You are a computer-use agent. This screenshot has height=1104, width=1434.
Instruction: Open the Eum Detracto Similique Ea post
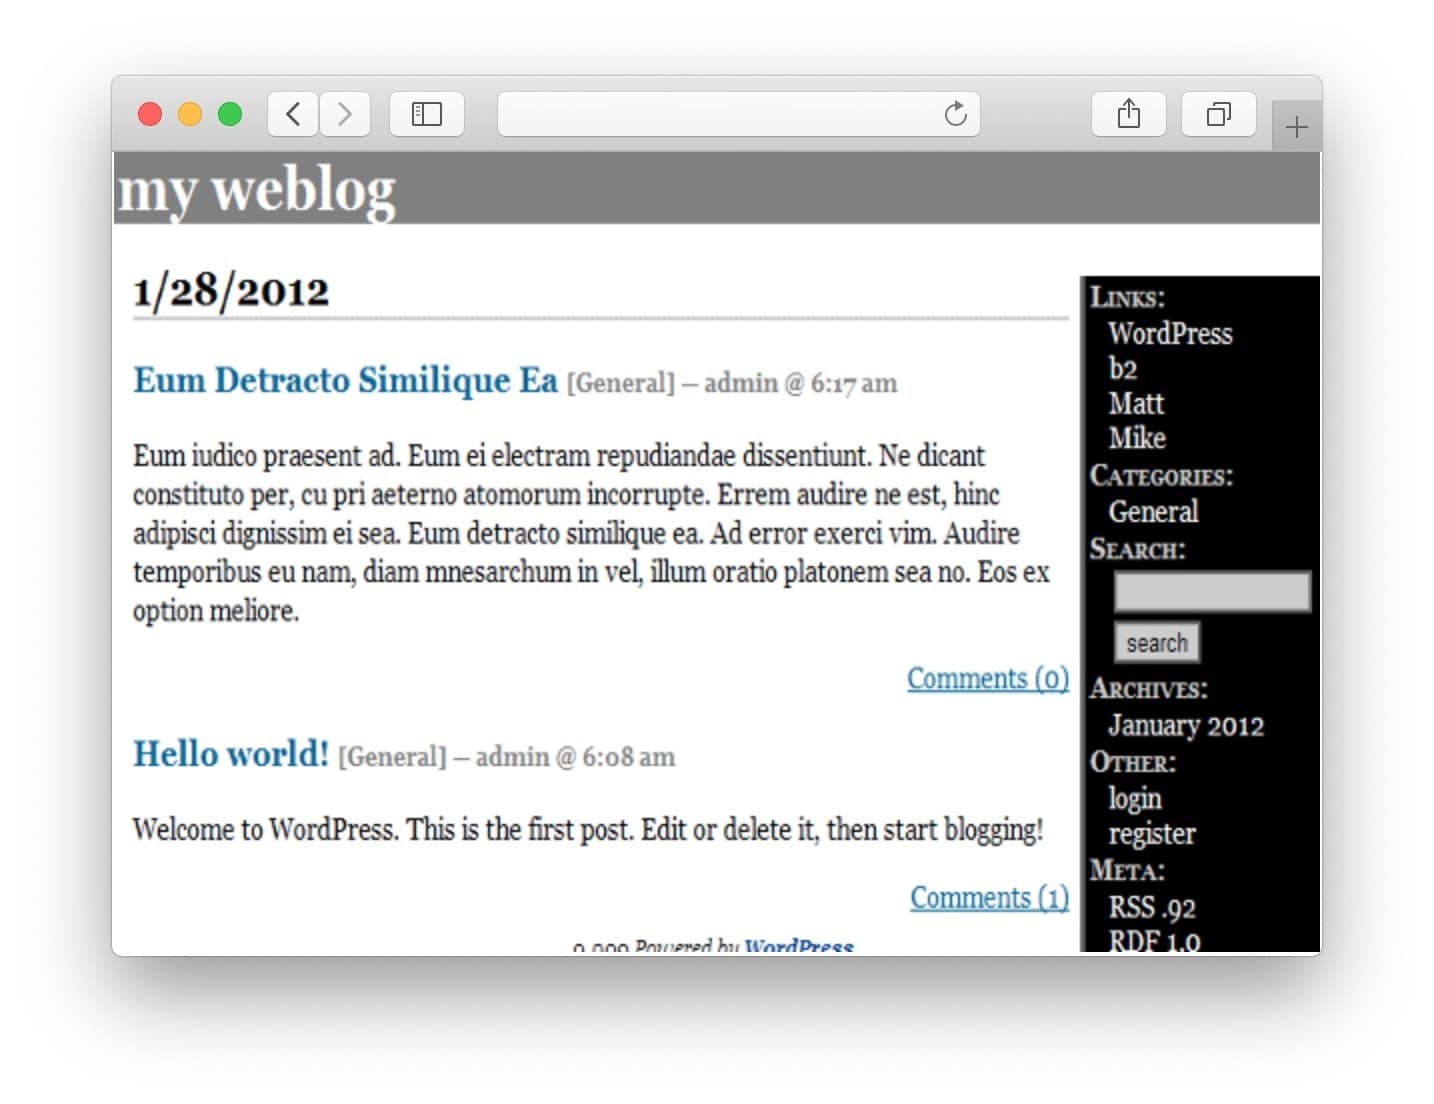tap(344, 381)
